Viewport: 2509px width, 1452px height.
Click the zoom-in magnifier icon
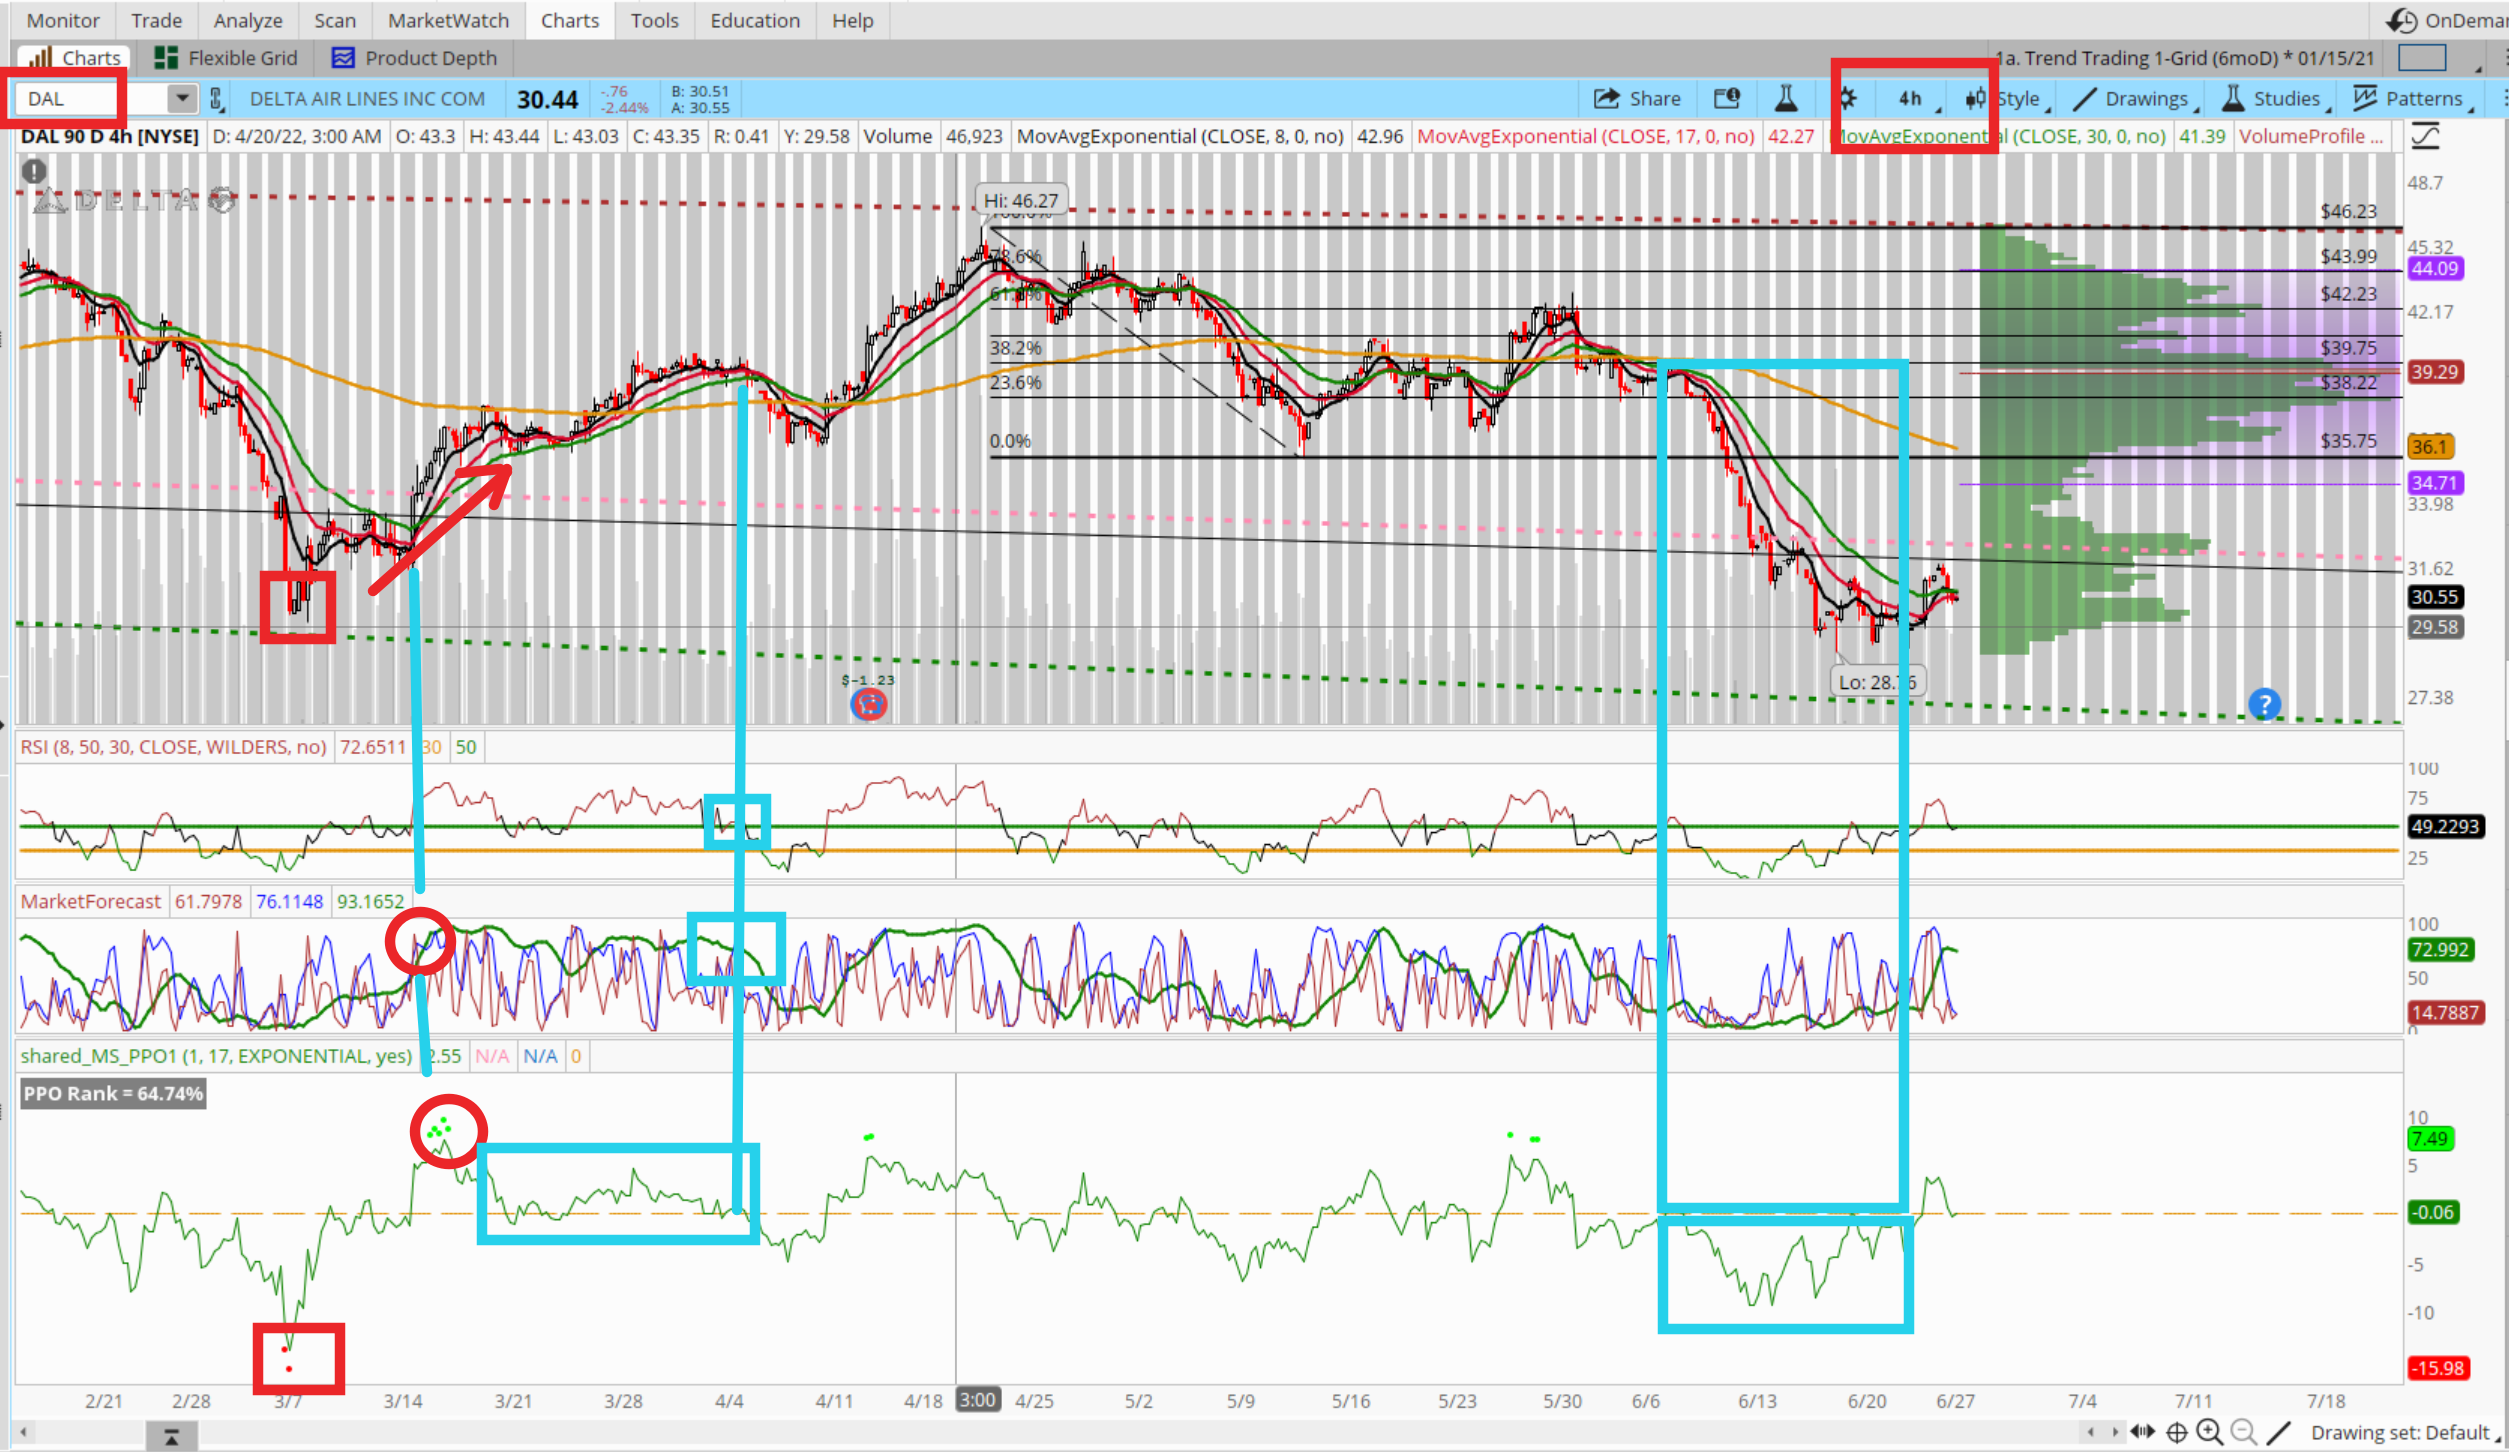2210,1432
